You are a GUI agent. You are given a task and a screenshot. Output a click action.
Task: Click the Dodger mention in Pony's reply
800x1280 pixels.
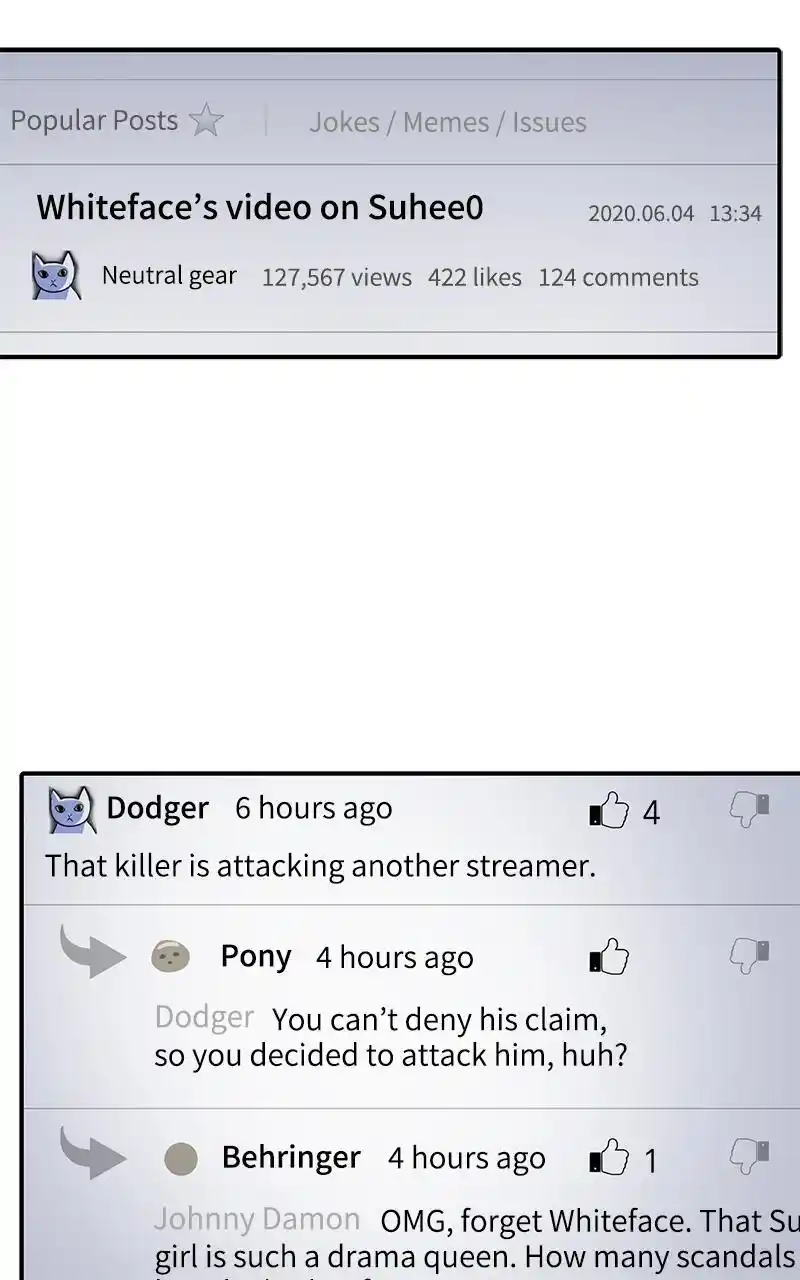pos(204,1017)
